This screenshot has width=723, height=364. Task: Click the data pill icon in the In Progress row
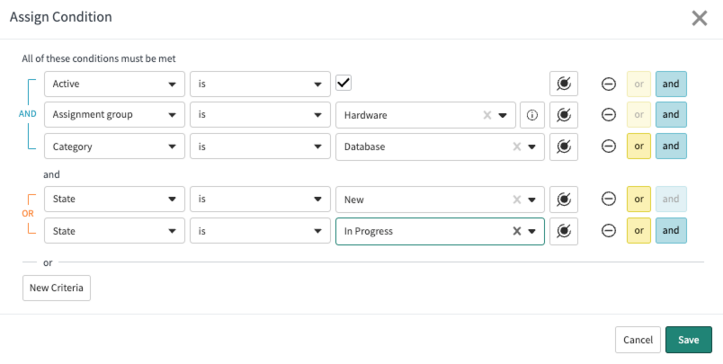pos(563,231)
